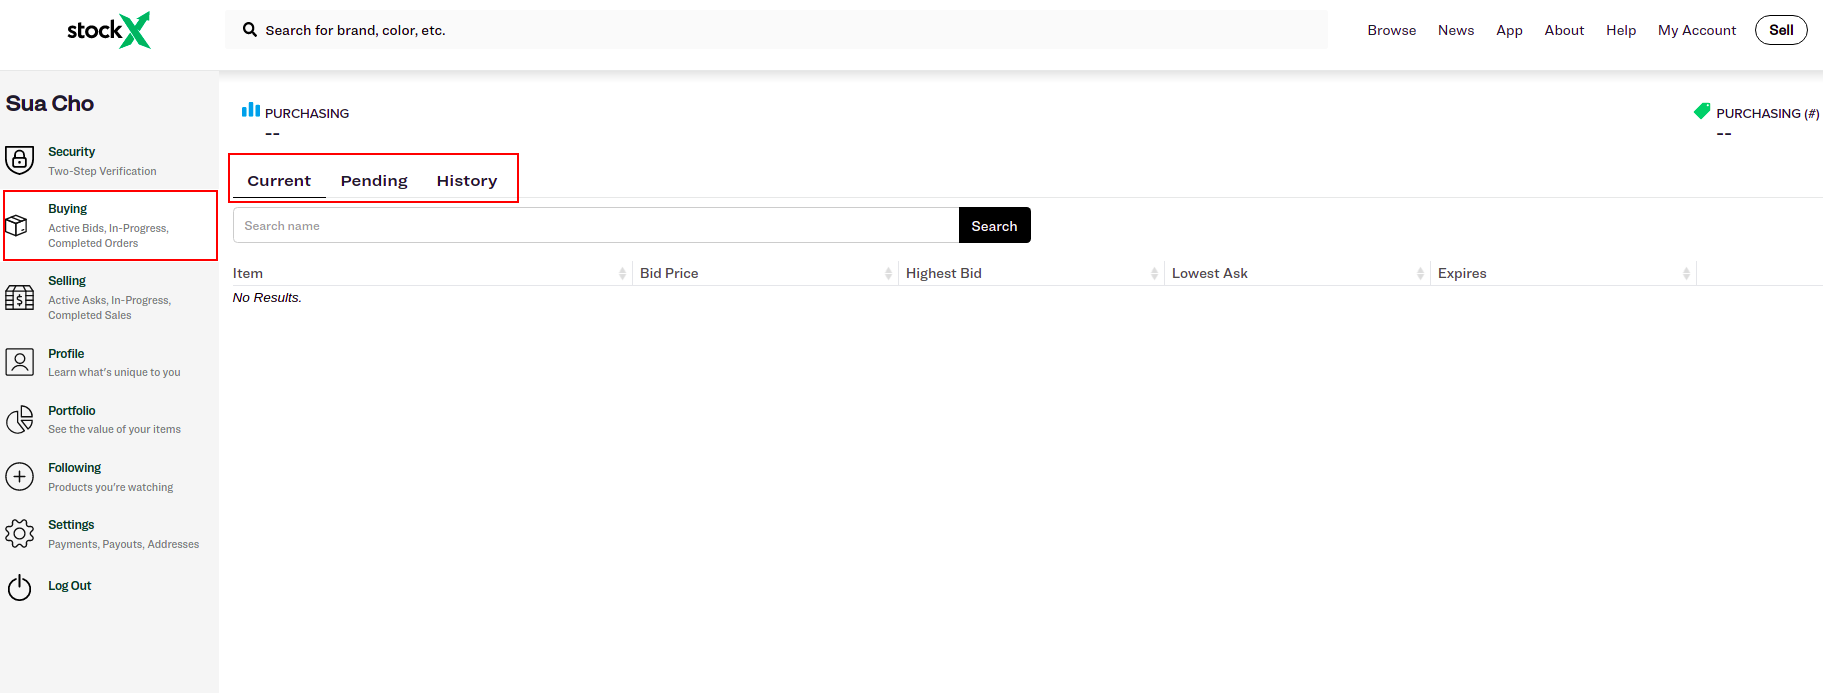Image resolution: width=1823 pixels, height=693 pixels.
Task: Click the Following plus circle icon
Action: (x=20, y=477)
